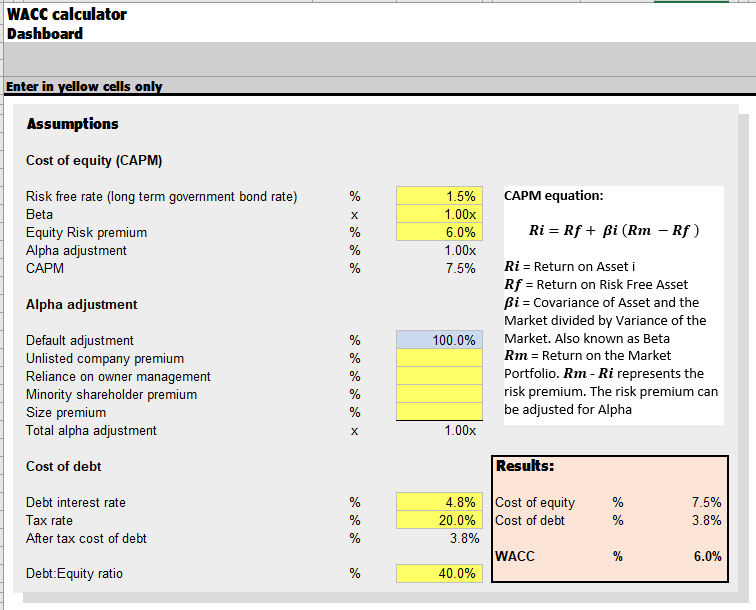Click the Reliance on owner management label

coord(118,377)
